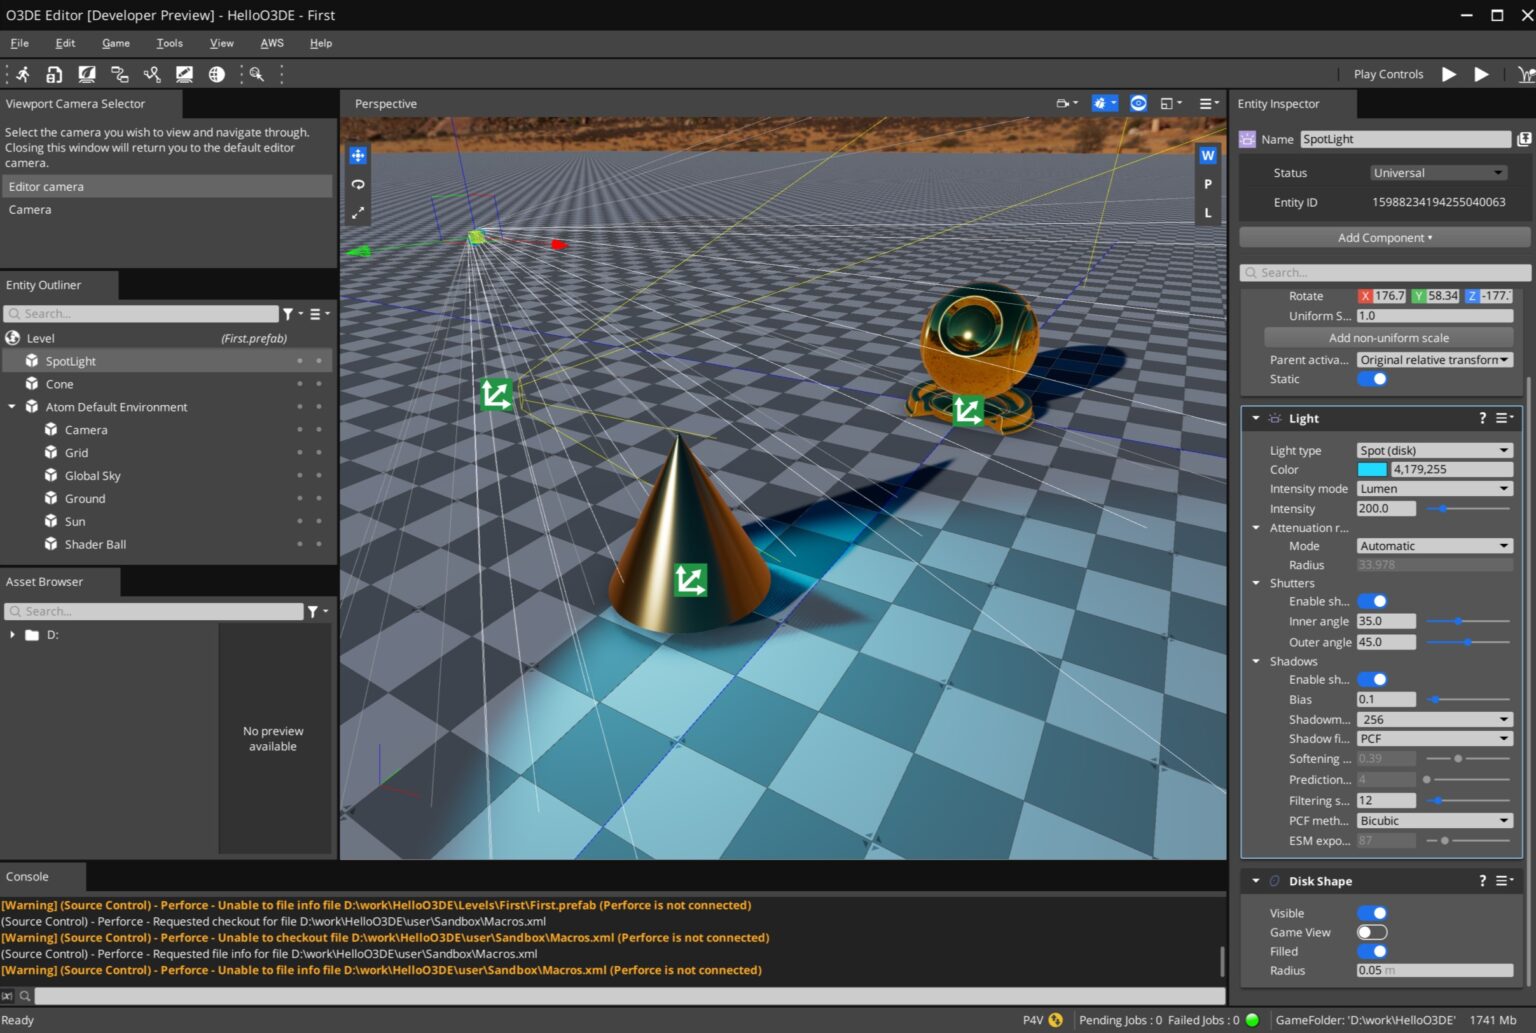Click the Add Component button
This screenshot has width=1536, height=1033.
click(1384, 237)
